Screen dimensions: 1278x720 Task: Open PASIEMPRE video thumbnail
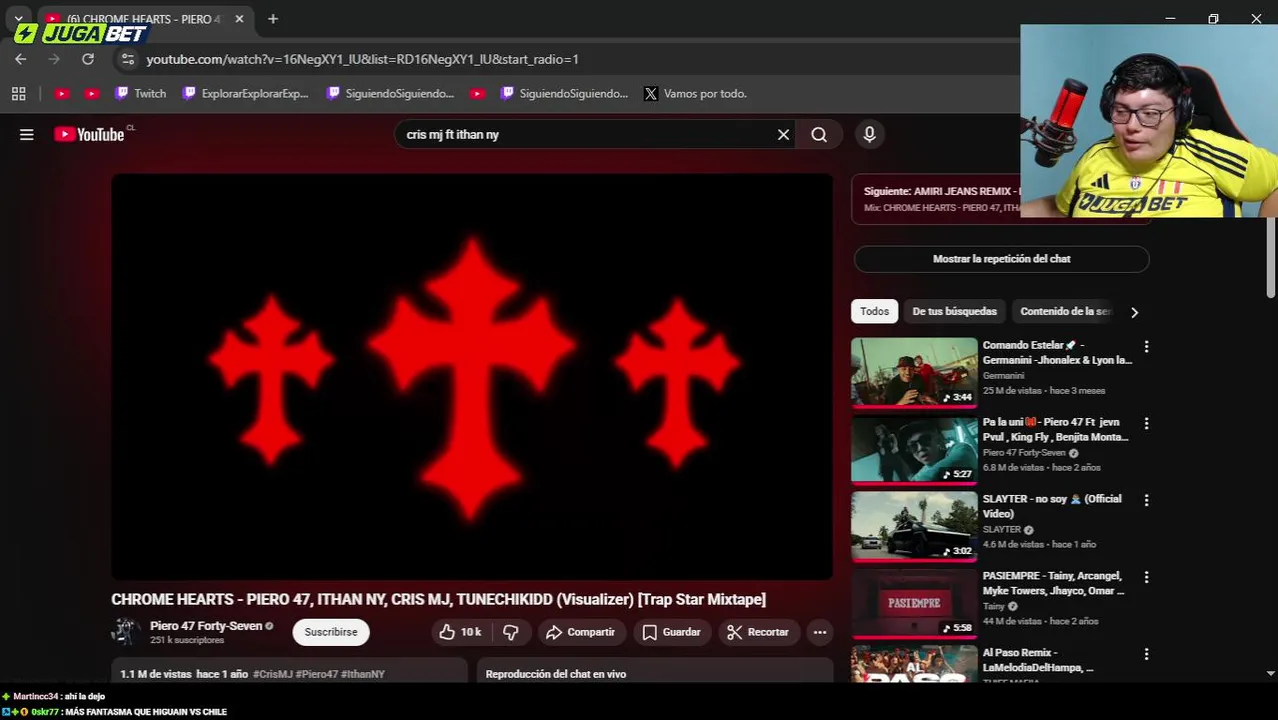(914, 603)
